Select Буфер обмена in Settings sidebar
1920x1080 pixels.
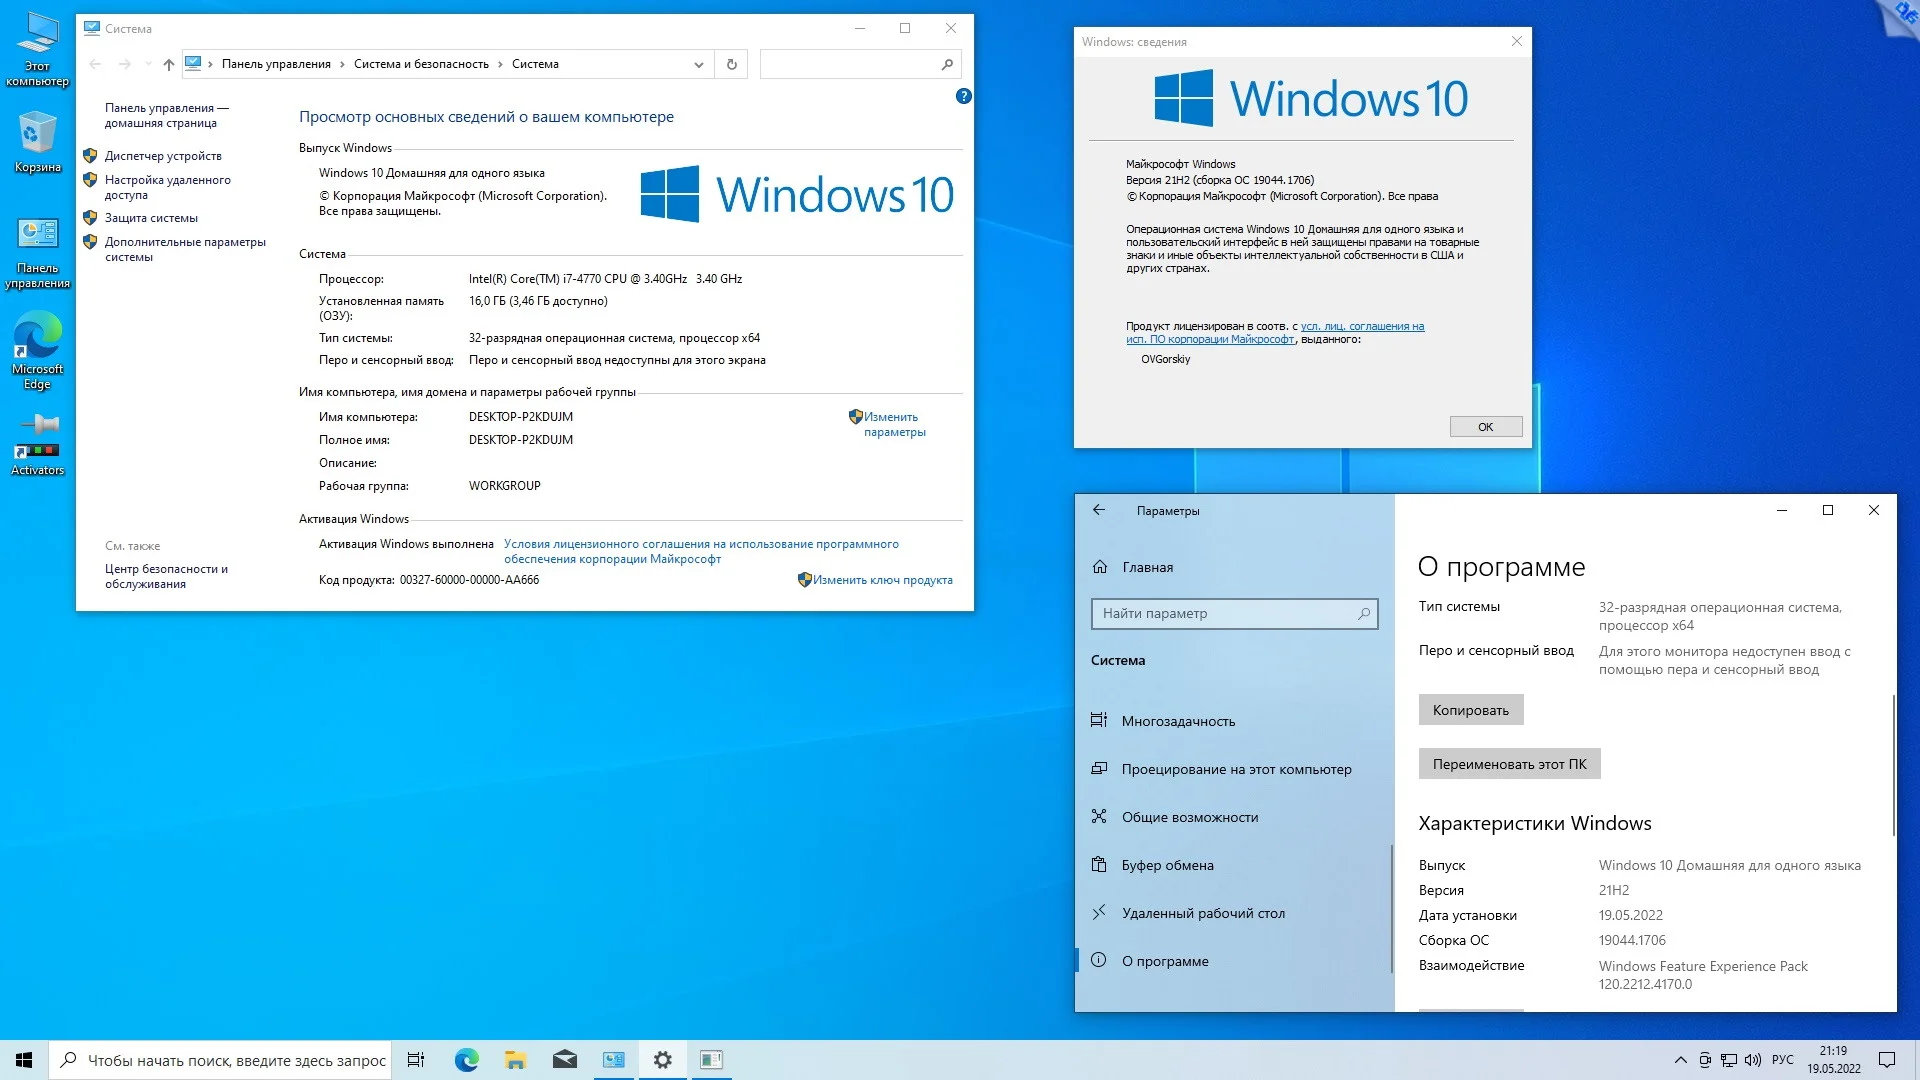pos(1167,865)
